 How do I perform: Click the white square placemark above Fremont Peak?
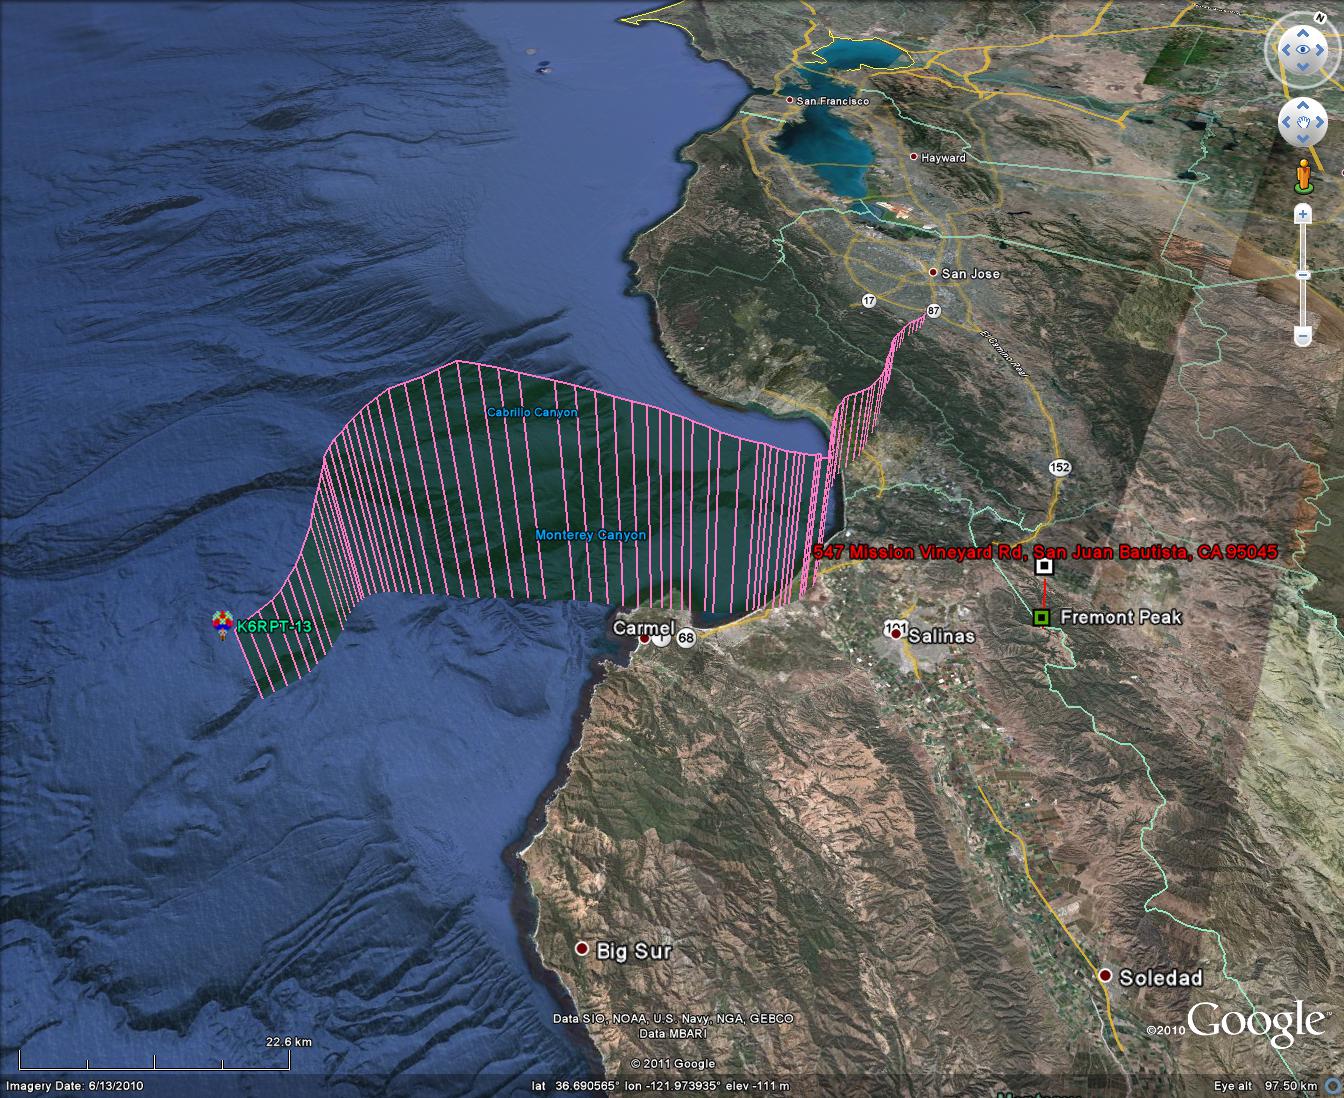1044,567
